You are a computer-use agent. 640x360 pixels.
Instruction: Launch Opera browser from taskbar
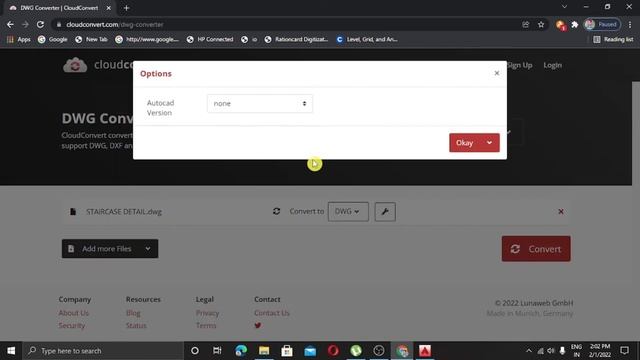[x=333, y=351]
